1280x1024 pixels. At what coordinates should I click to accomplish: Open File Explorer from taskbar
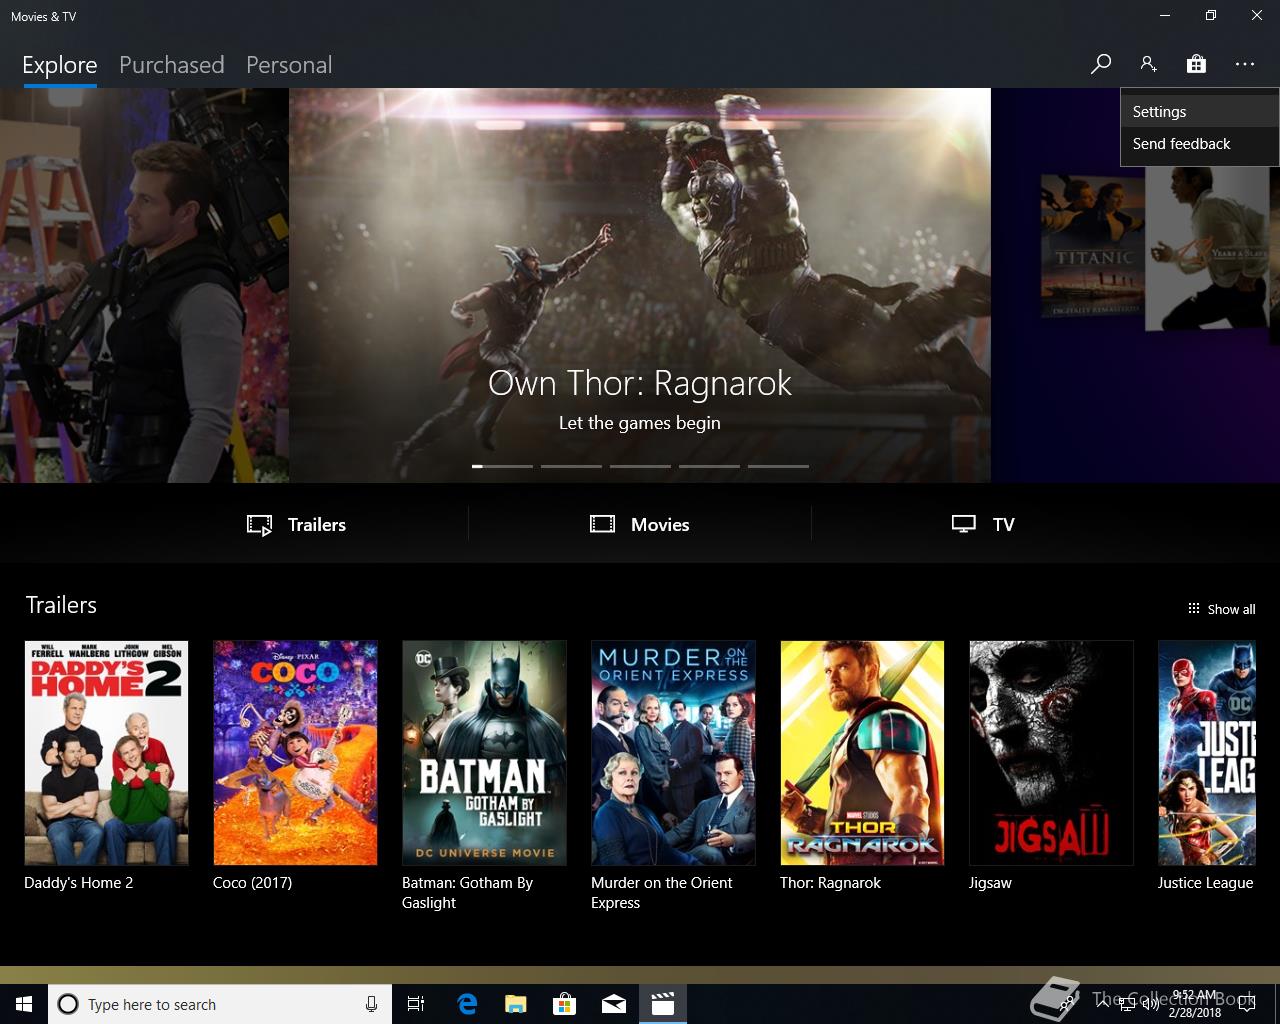516,1004
